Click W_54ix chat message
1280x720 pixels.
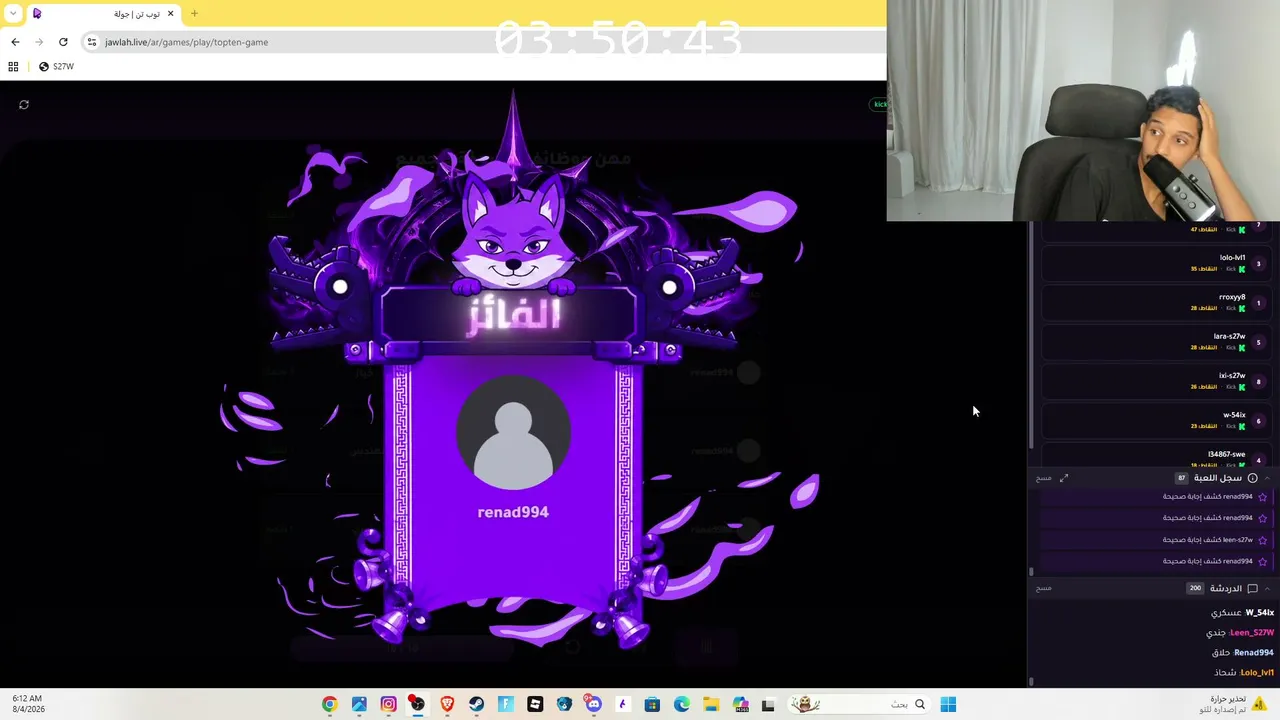[x=1242, y=613]
